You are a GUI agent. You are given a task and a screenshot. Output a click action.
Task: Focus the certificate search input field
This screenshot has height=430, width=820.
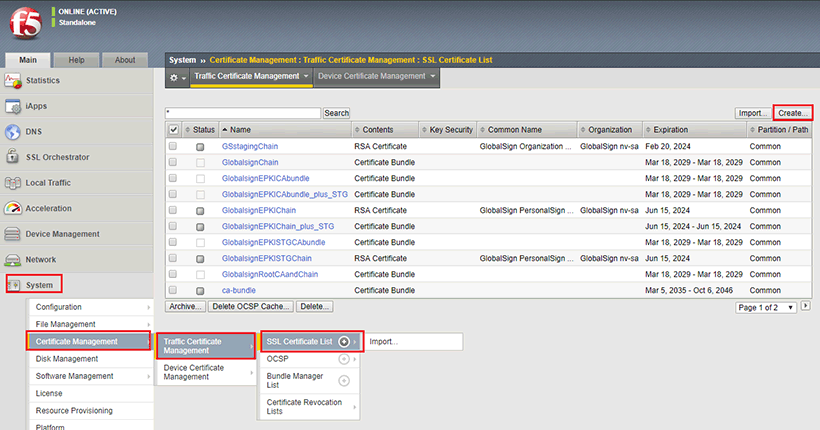[x=243, y=113]
